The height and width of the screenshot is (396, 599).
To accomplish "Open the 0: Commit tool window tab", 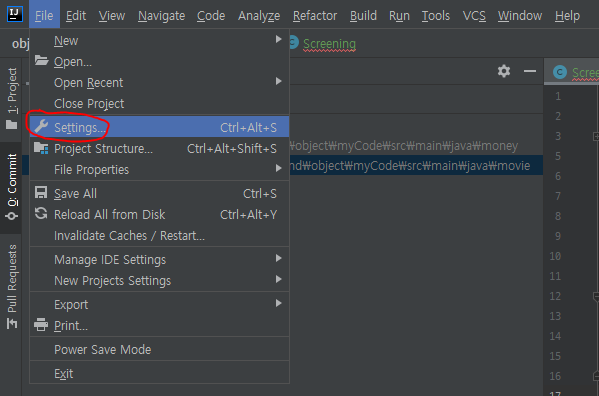I will 11,187.
